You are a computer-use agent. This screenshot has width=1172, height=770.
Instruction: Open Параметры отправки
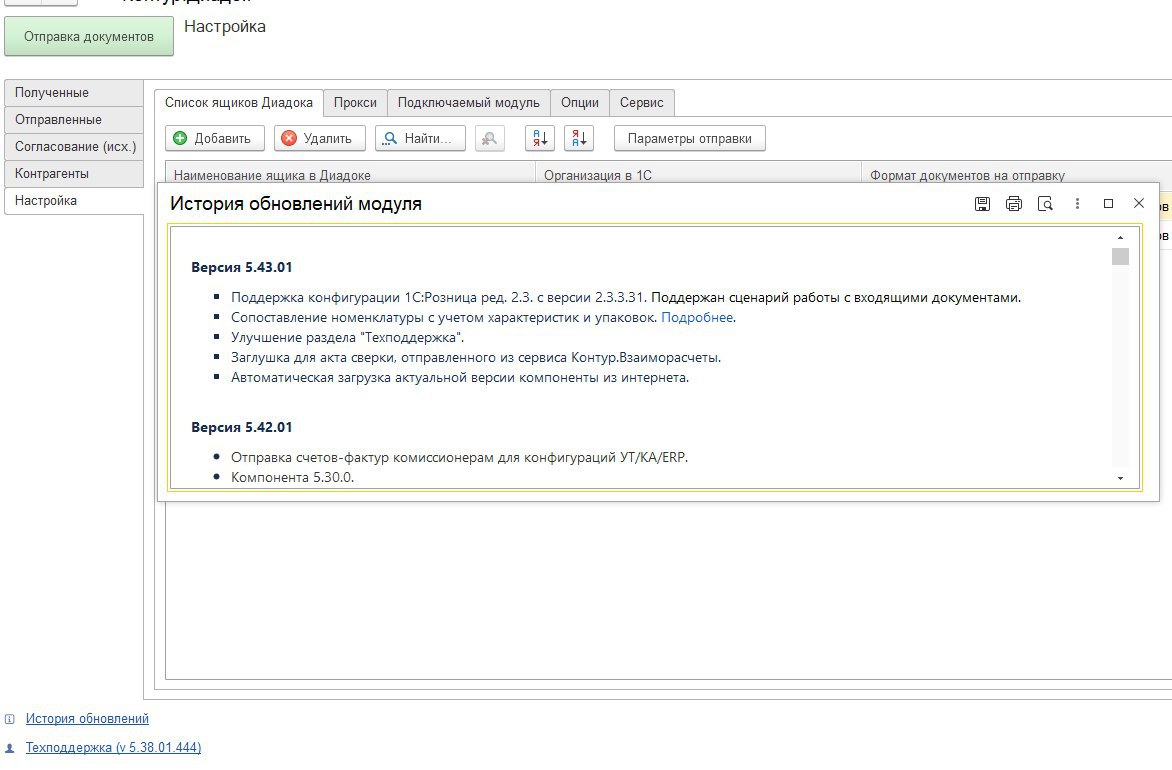pyautogui.click(x=689, y=138)
